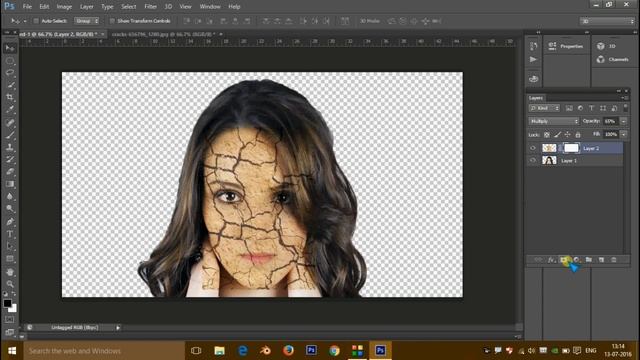Open the status bar info arrow menu

coord(118,327)
